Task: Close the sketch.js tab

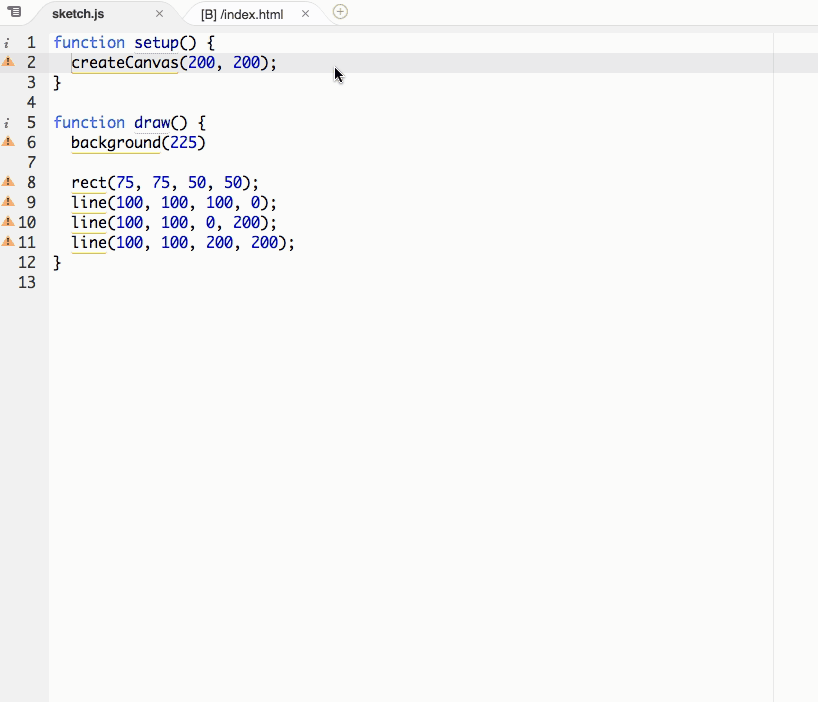Action: pyautogui.click(x=160, y=14)
